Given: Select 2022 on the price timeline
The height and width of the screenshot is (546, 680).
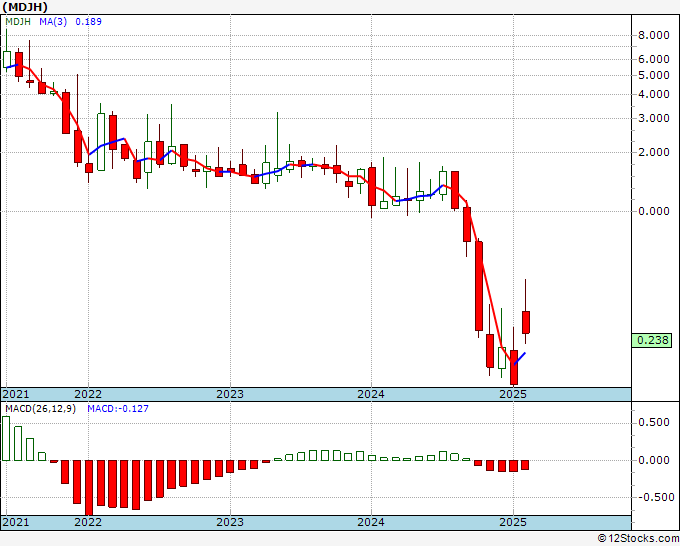Looking at the screenshot, I should click(88, 394).
